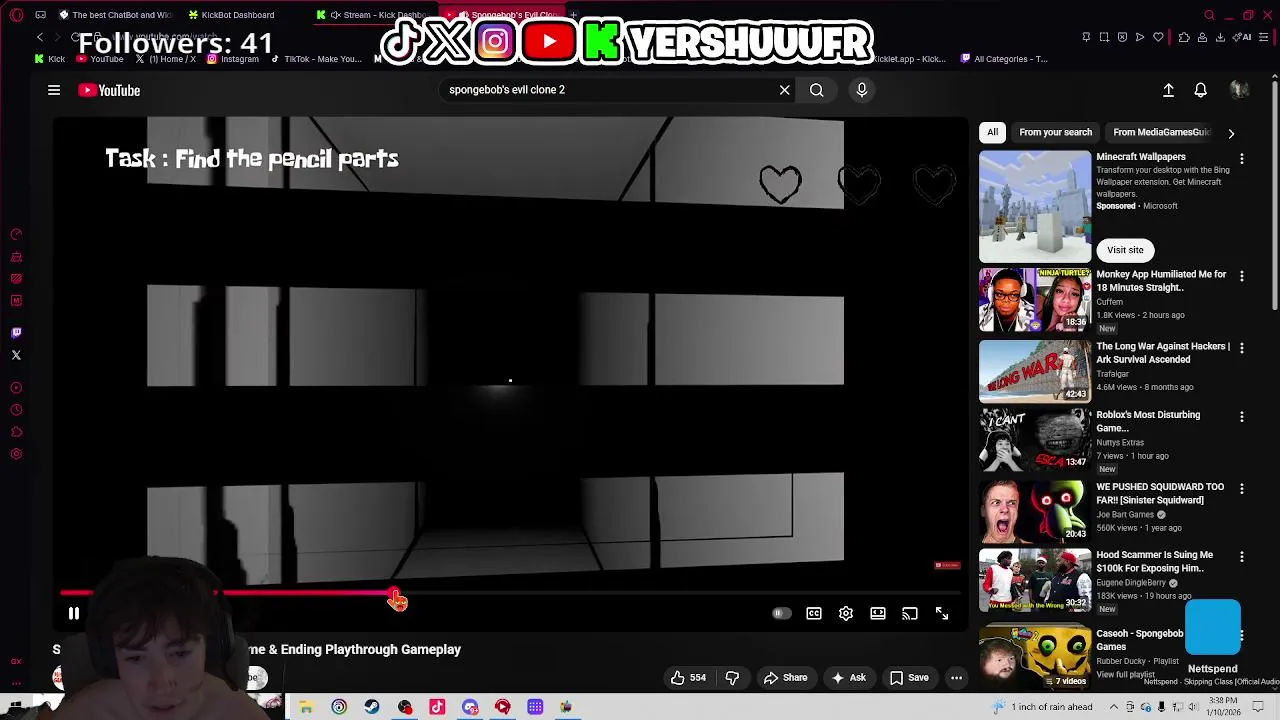Open File Explorer from the taskbar
Viewport: 1280px width, 720px height.
pos(306,707)
